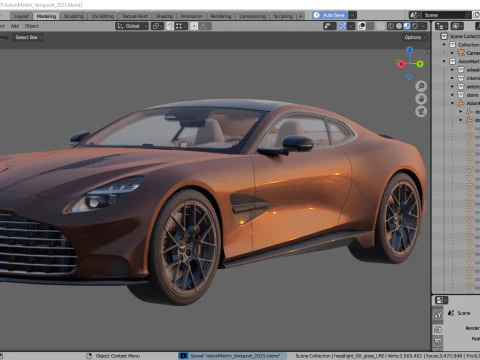480x360 pixels.
Task: Click the Z axis on navigation gizmo
Action: tap(409, 50)
